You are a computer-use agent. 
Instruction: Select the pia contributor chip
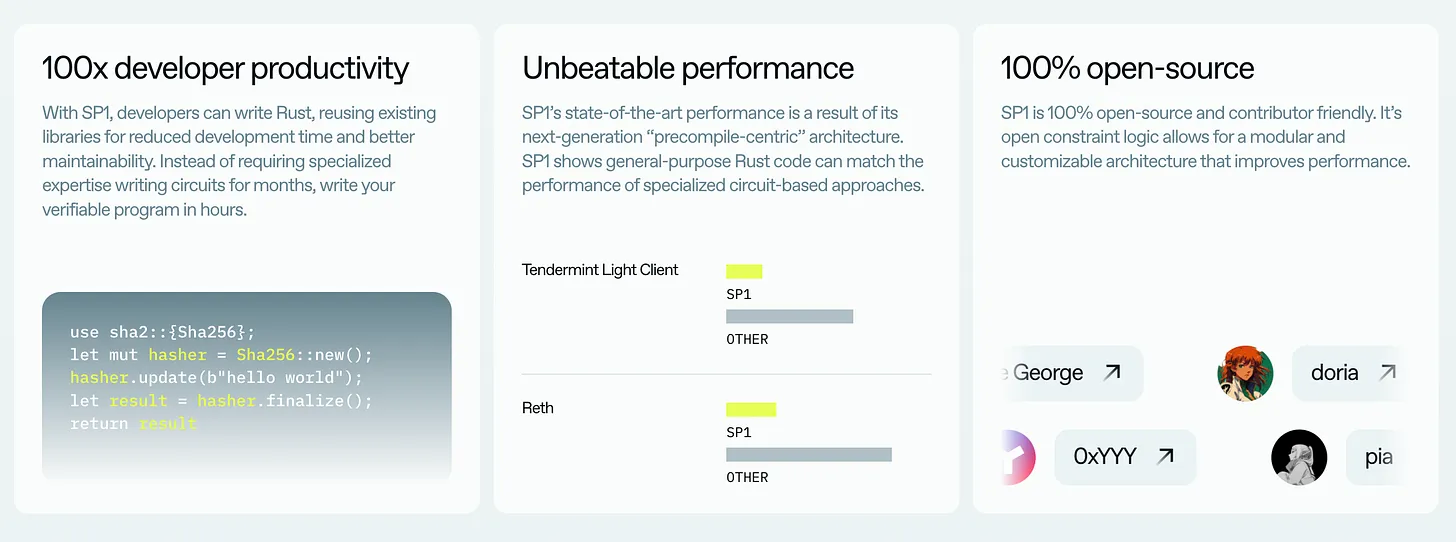coord(1379,458)
